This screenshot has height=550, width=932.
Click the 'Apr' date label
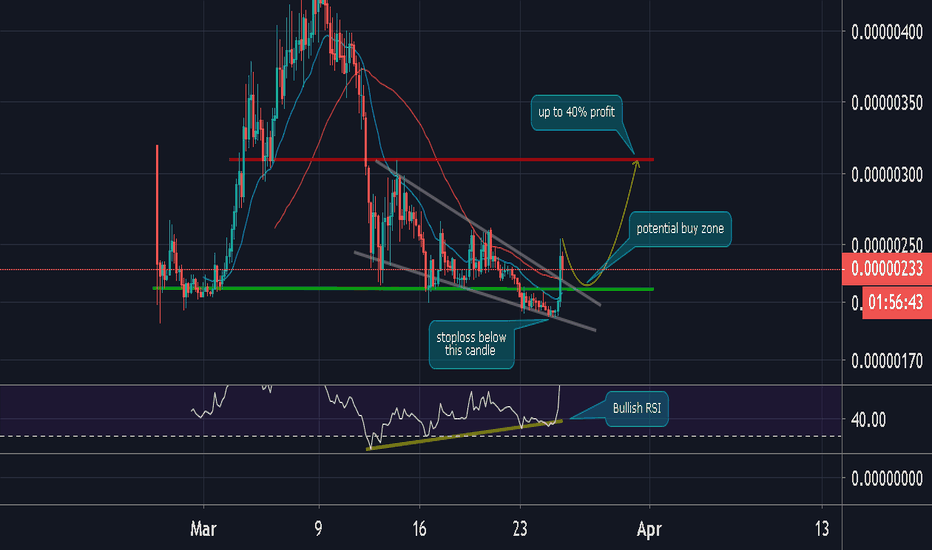tap(649, 529)
